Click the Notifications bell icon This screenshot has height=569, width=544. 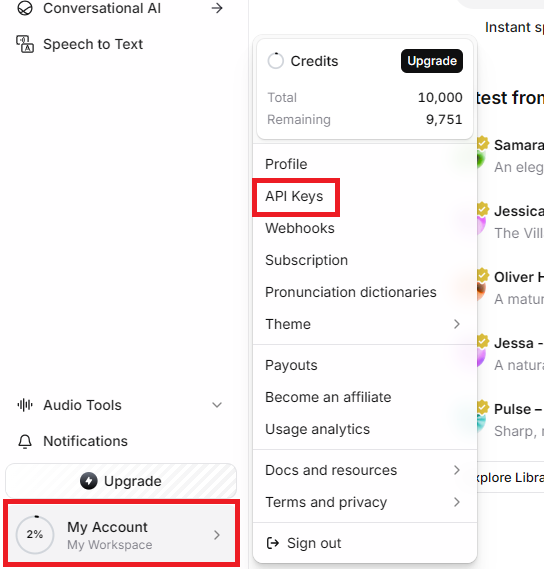(x=25, y=441)
